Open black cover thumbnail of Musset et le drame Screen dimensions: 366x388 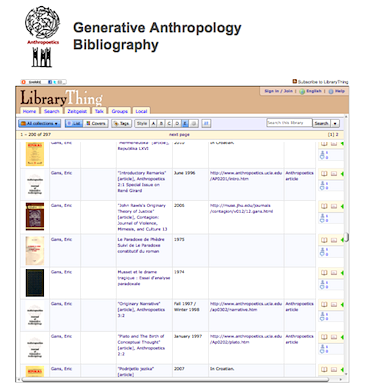pos(35,283)
